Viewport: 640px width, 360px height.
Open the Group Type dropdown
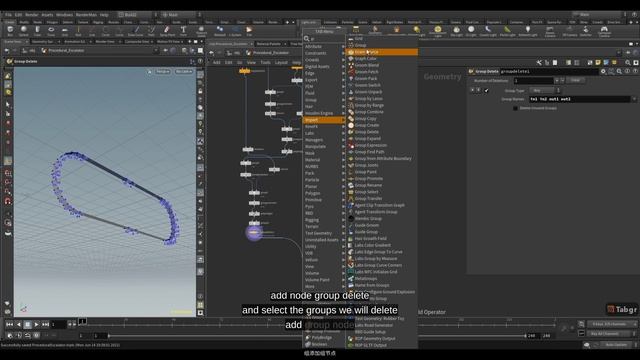point(545,91)
